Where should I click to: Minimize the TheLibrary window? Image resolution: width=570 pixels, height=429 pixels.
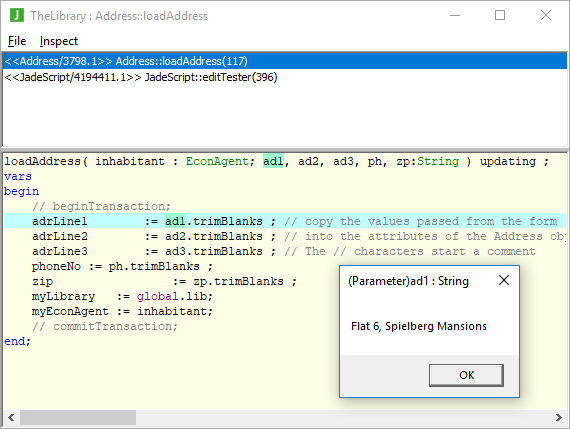pyautogui.click(x=455, y=15)
